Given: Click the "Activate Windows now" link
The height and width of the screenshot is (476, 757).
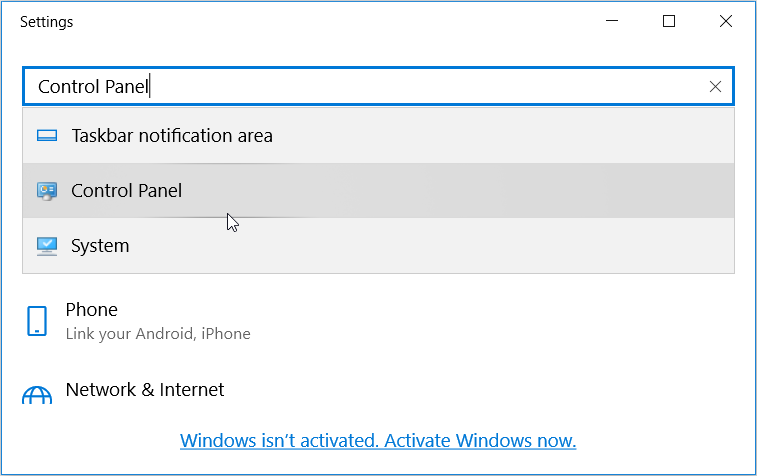Looking at the screenshot, I should (378, 441).
